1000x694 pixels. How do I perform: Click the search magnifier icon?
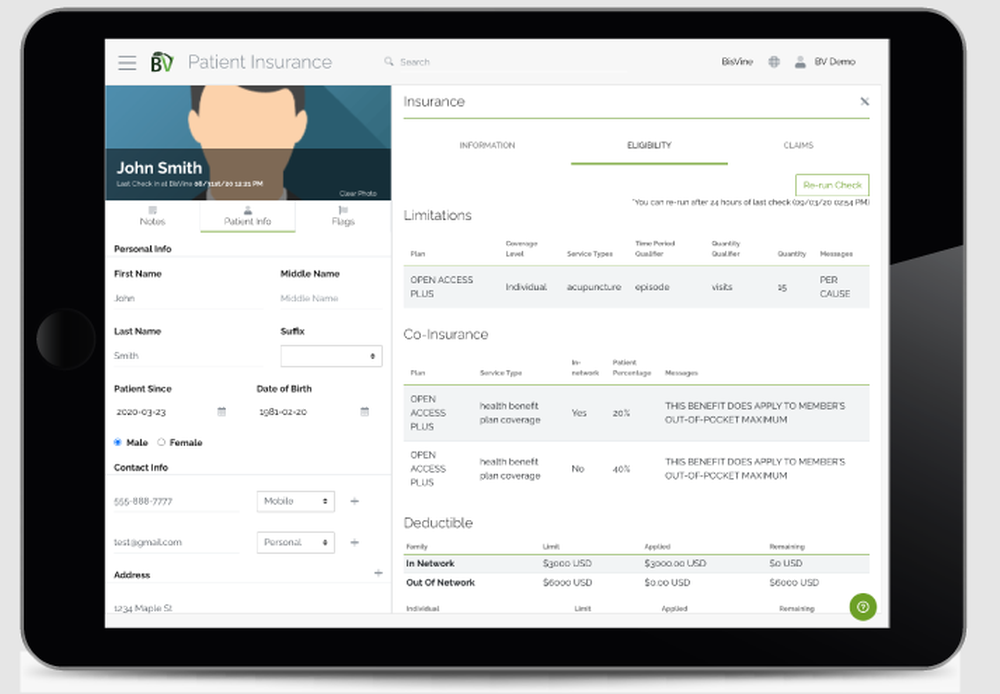coord(390,61)
